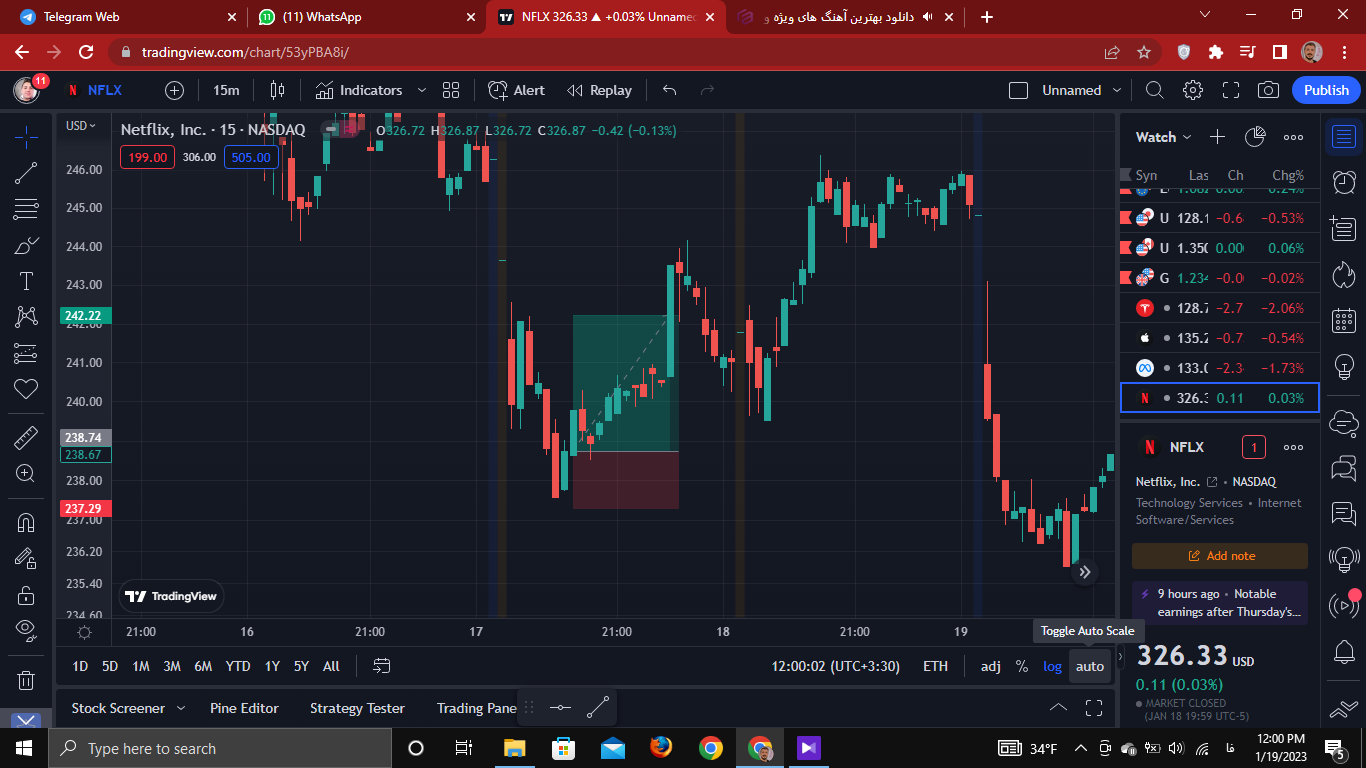Image resolution: width=1366 pixels, height=768 pixels.
Task: Open the Alerts alarm clock panel
Action: pyautogui.click(x=1344, y=181)
